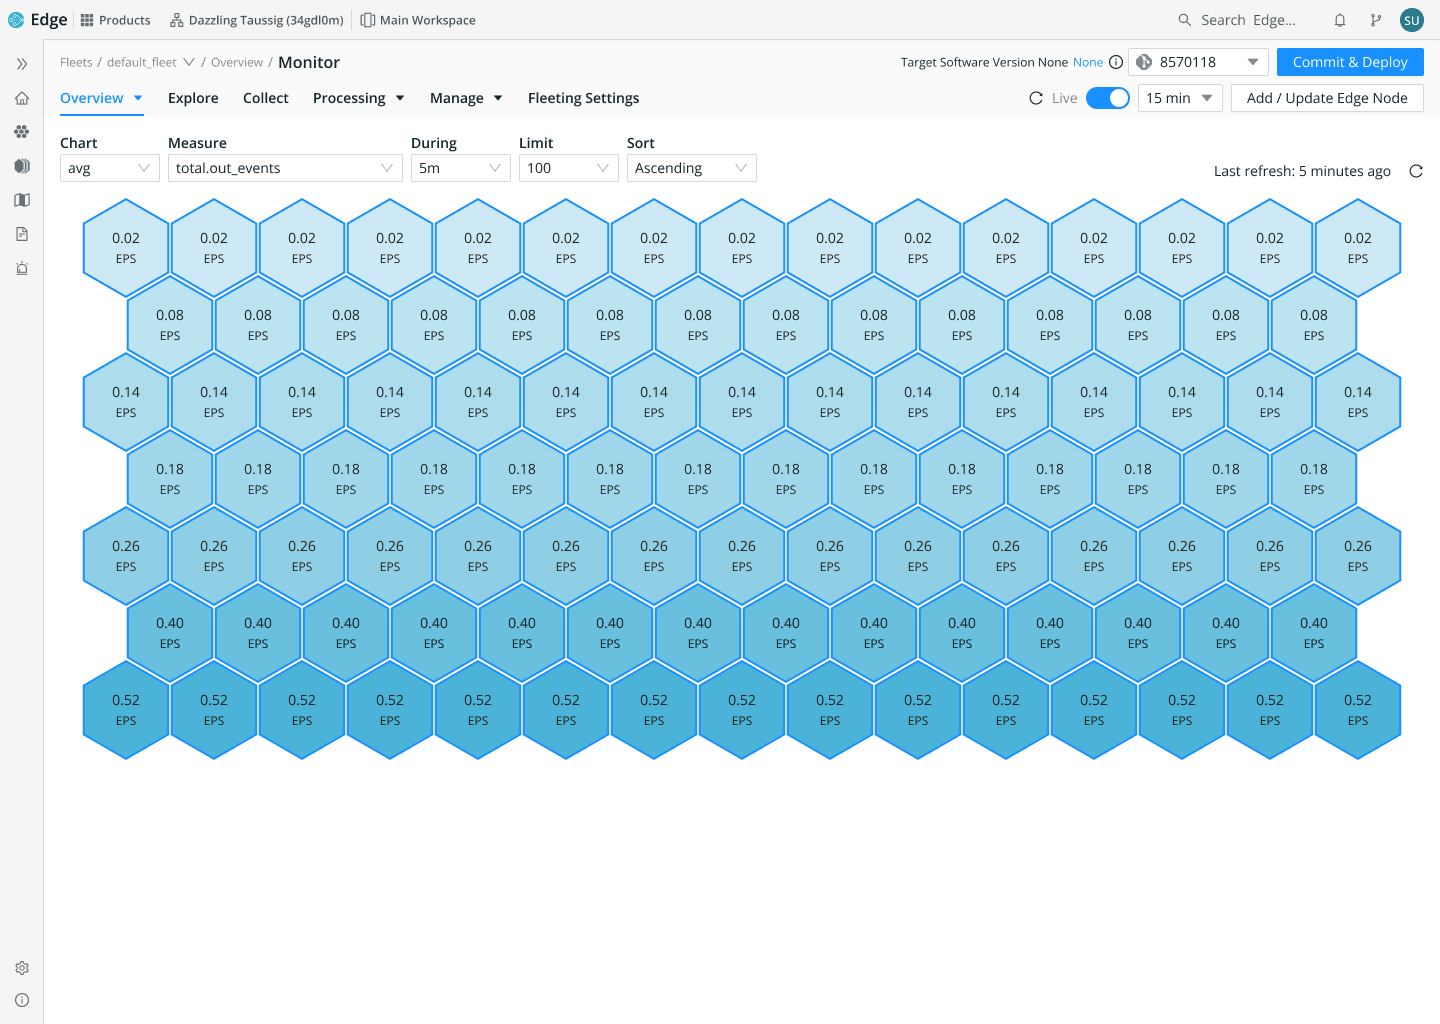The width and height of the screenshot is (1440, 1024).
Task: Open Settings via the gear icon
Action: point(21,968)
